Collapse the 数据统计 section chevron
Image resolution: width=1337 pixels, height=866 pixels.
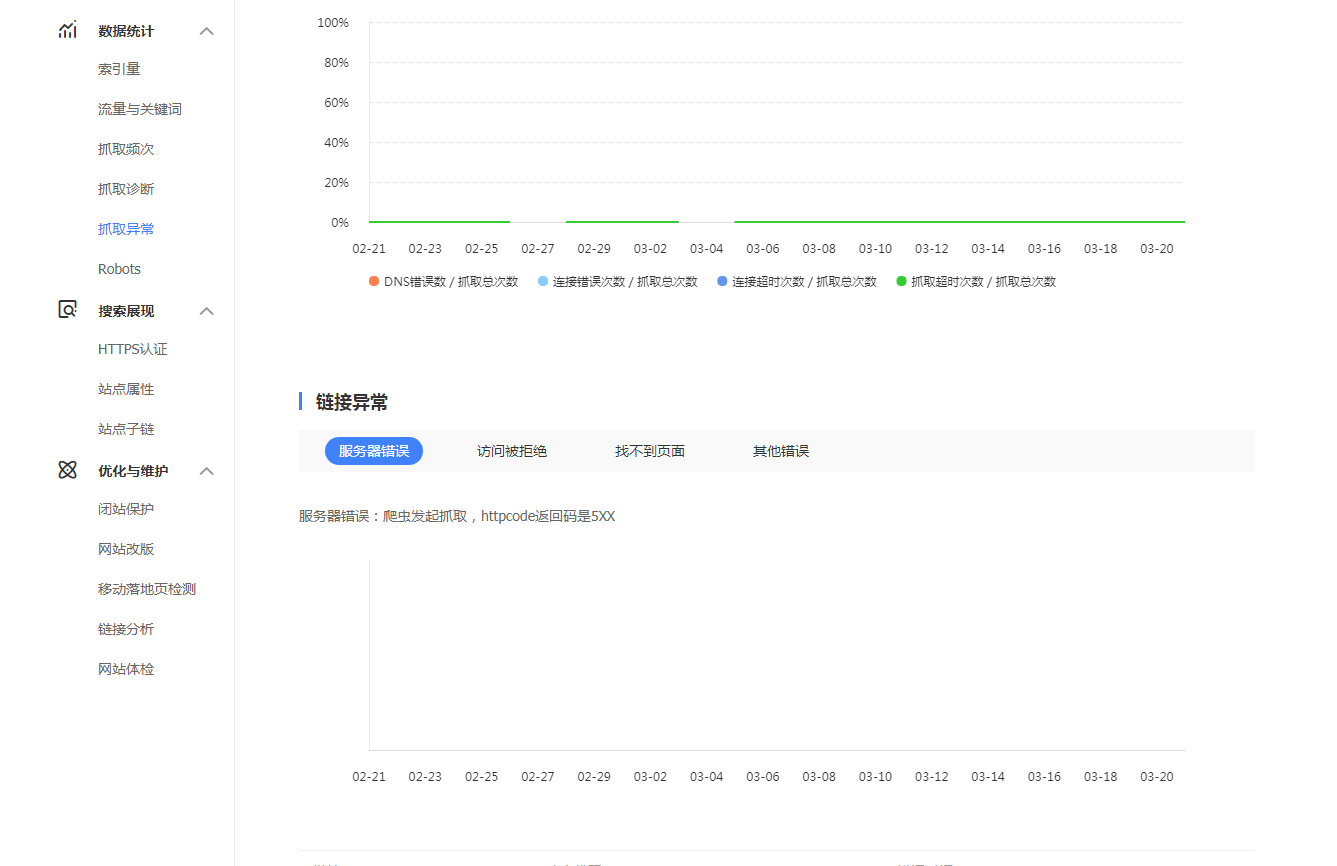(x=207, y=31)
